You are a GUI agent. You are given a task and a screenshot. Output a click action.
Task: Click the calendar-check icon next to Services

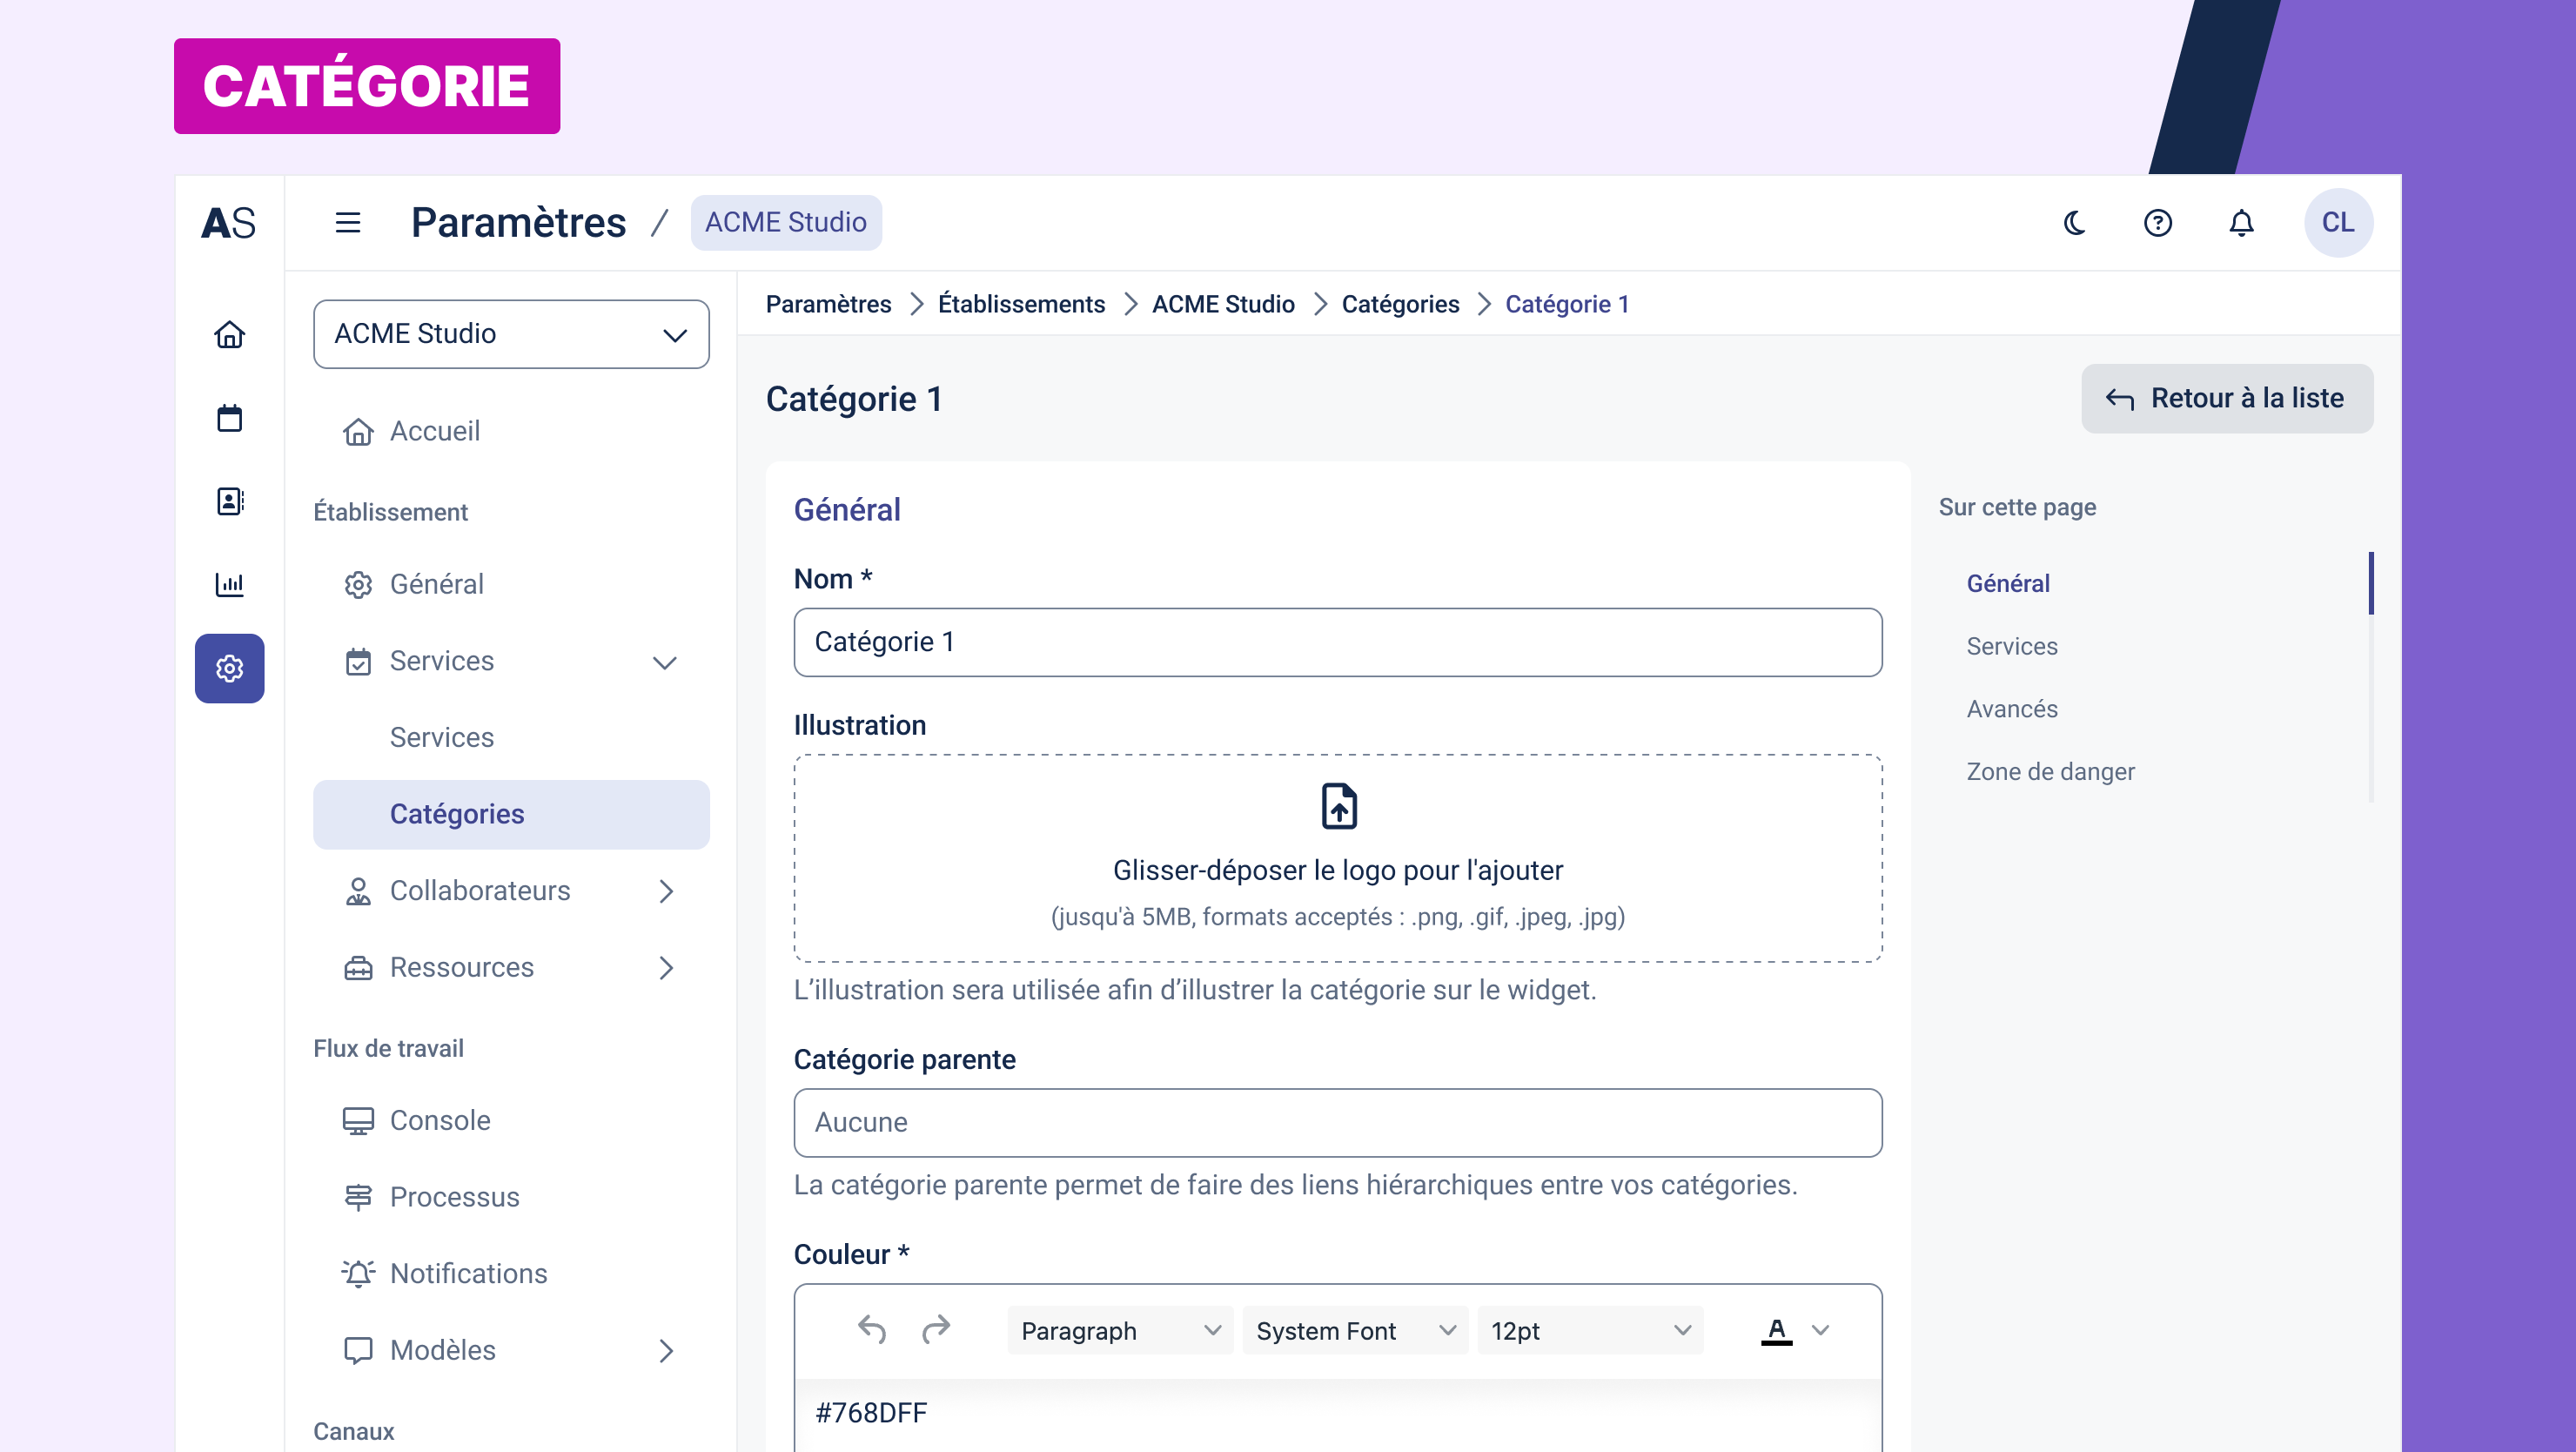(x=358, y=662)
